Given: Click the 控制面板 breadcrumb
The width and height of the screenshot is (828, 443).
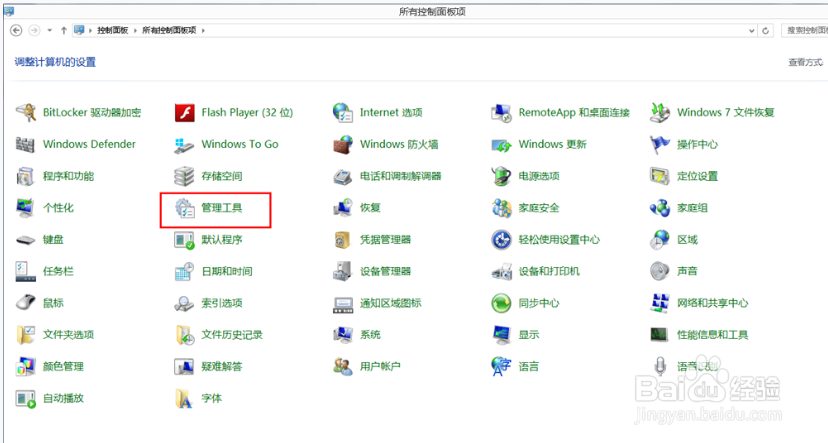Looking at the screenshot, I should [112, 31].
